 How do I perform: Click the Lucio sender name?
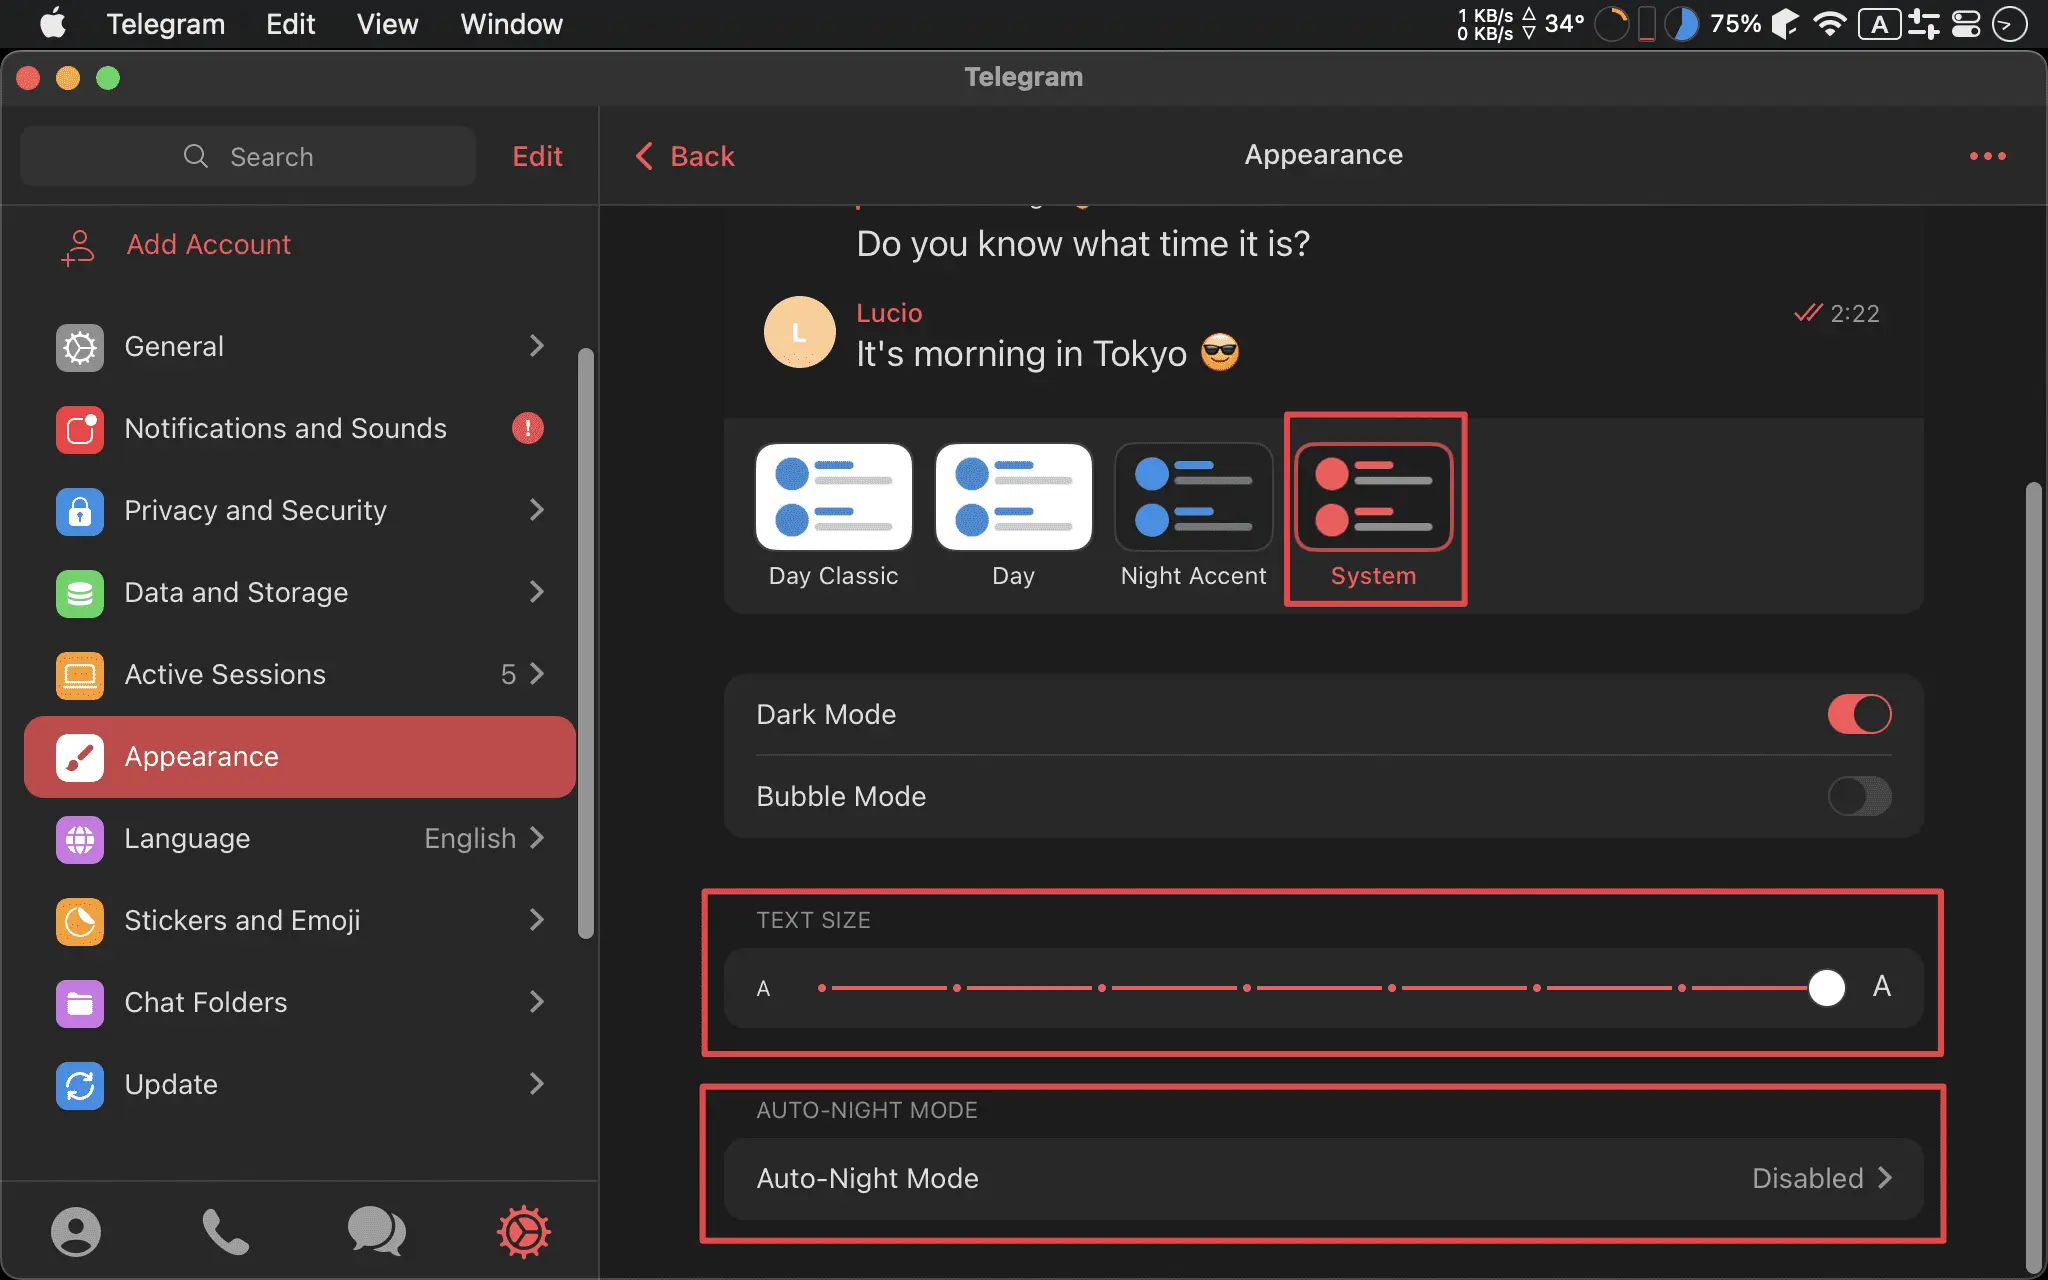click(889, 313)
